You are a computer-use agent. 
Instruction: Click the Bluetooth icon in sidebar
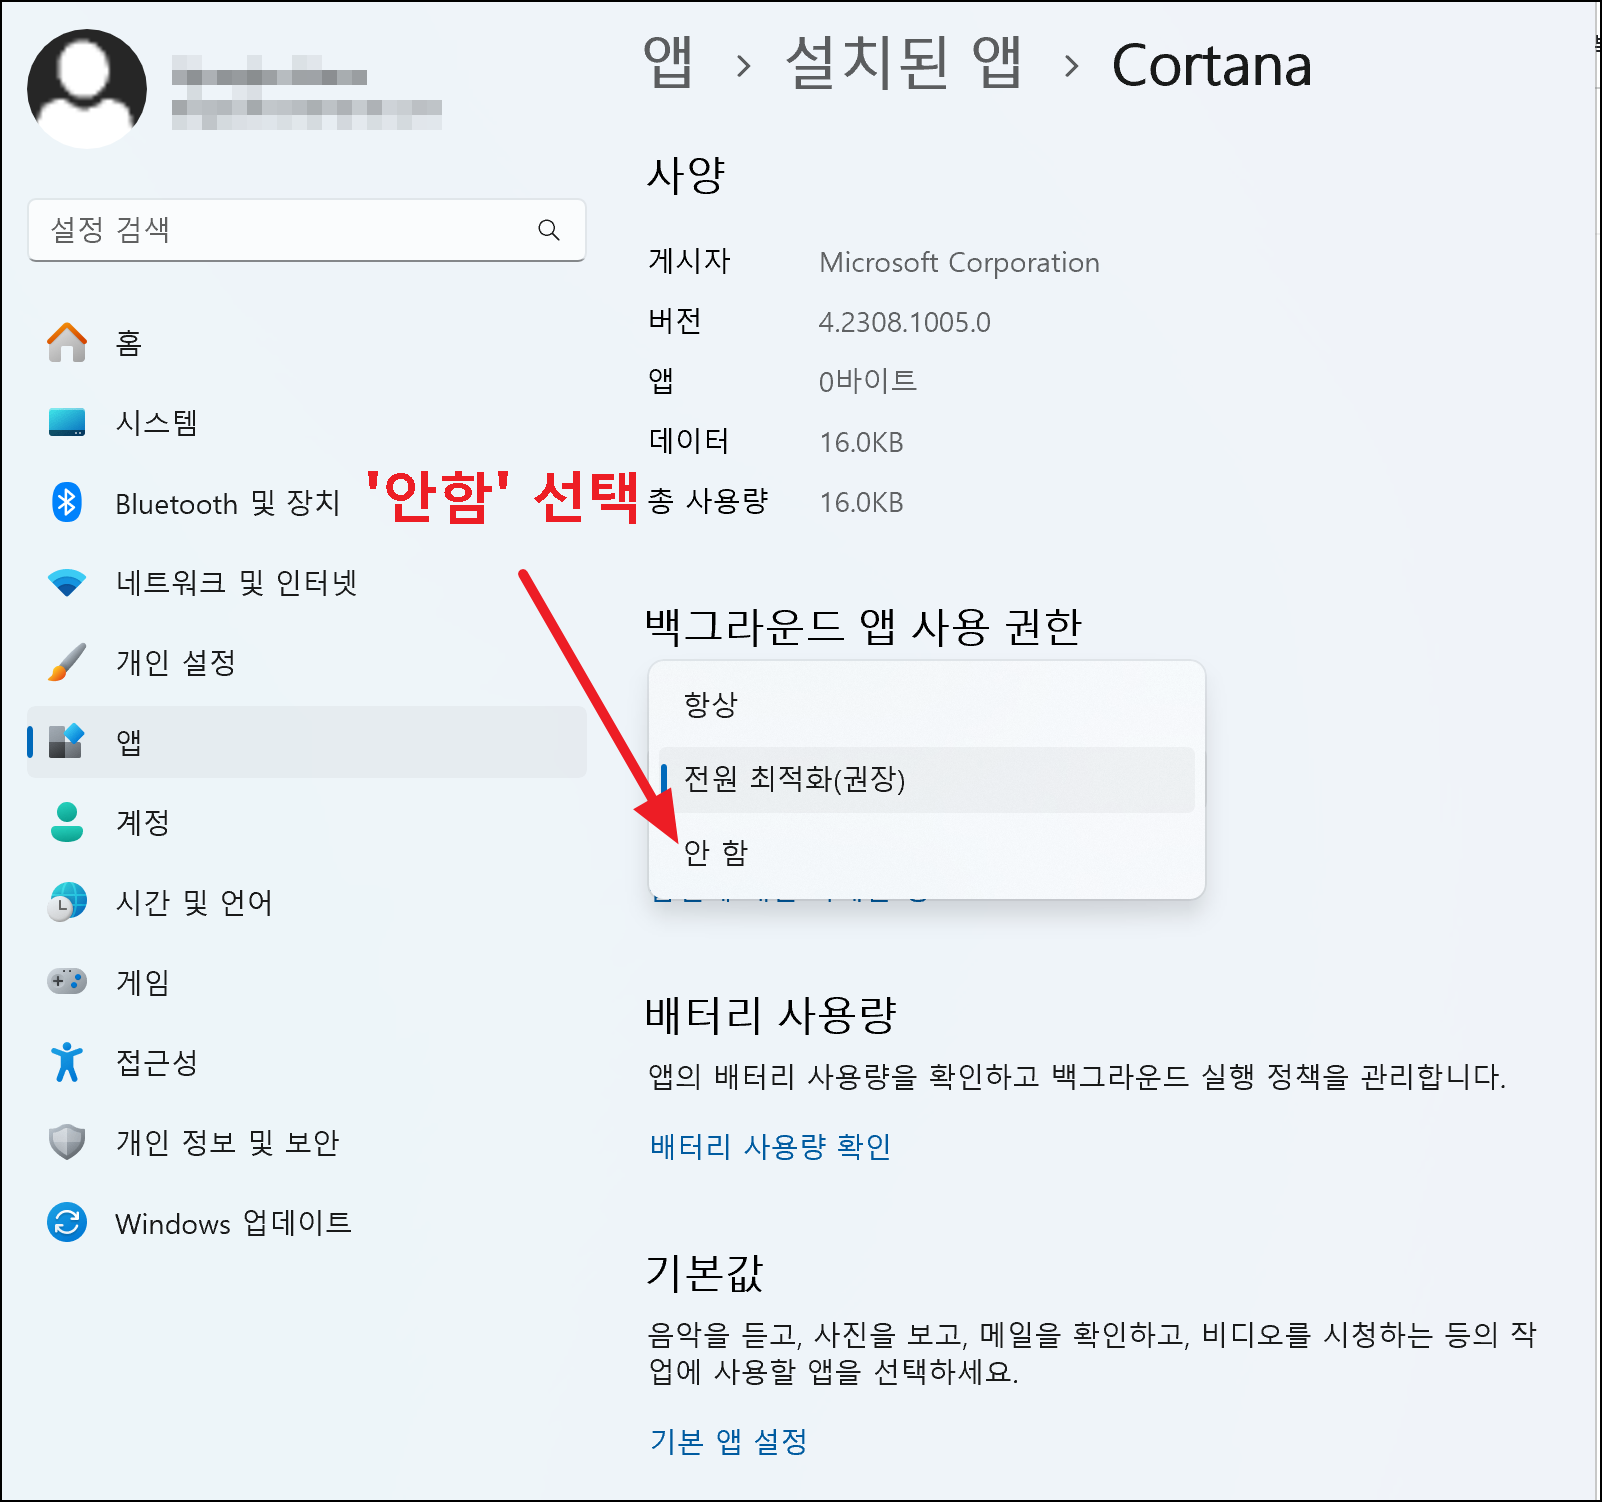pos(67,502)
